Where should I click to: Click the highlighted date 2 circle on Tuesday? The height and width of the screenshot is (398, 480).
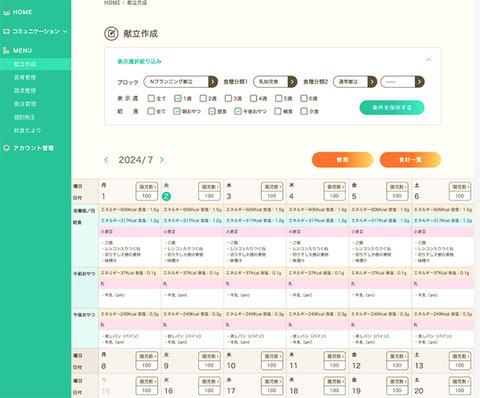(x=166, y=196)
